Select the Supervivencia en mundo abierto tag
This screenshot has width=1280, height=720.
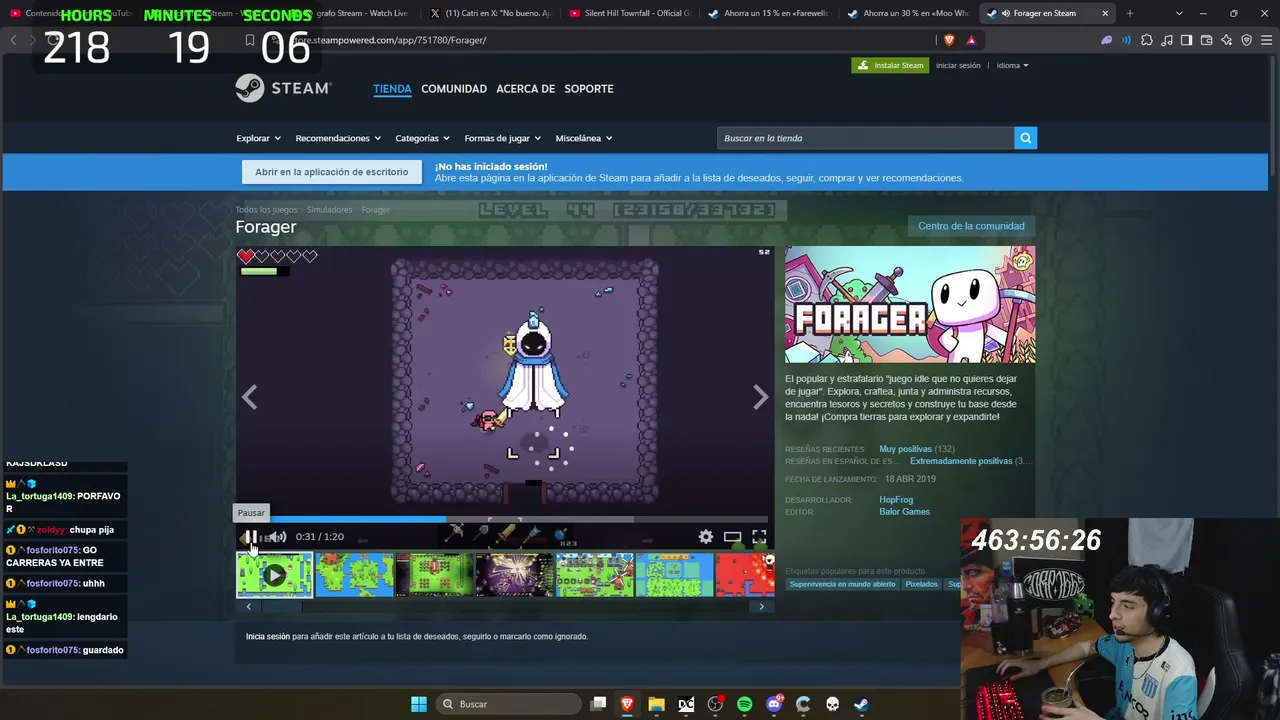(842, 584)
